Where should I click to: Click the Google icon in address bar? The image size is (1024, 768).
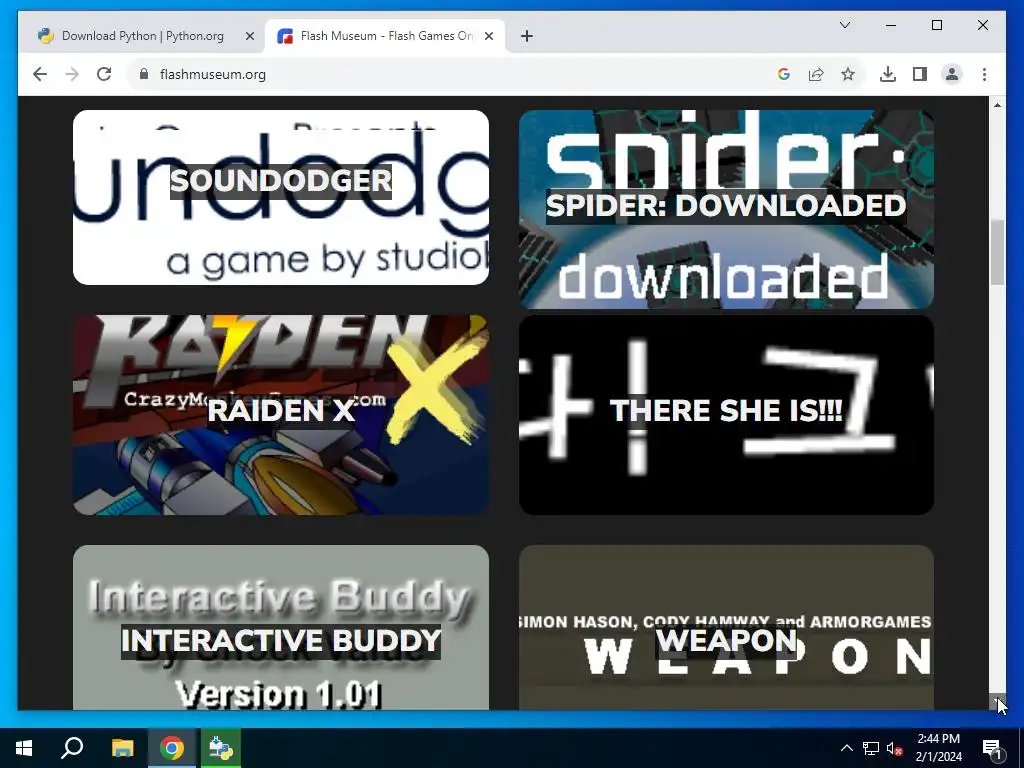(784, 74)
